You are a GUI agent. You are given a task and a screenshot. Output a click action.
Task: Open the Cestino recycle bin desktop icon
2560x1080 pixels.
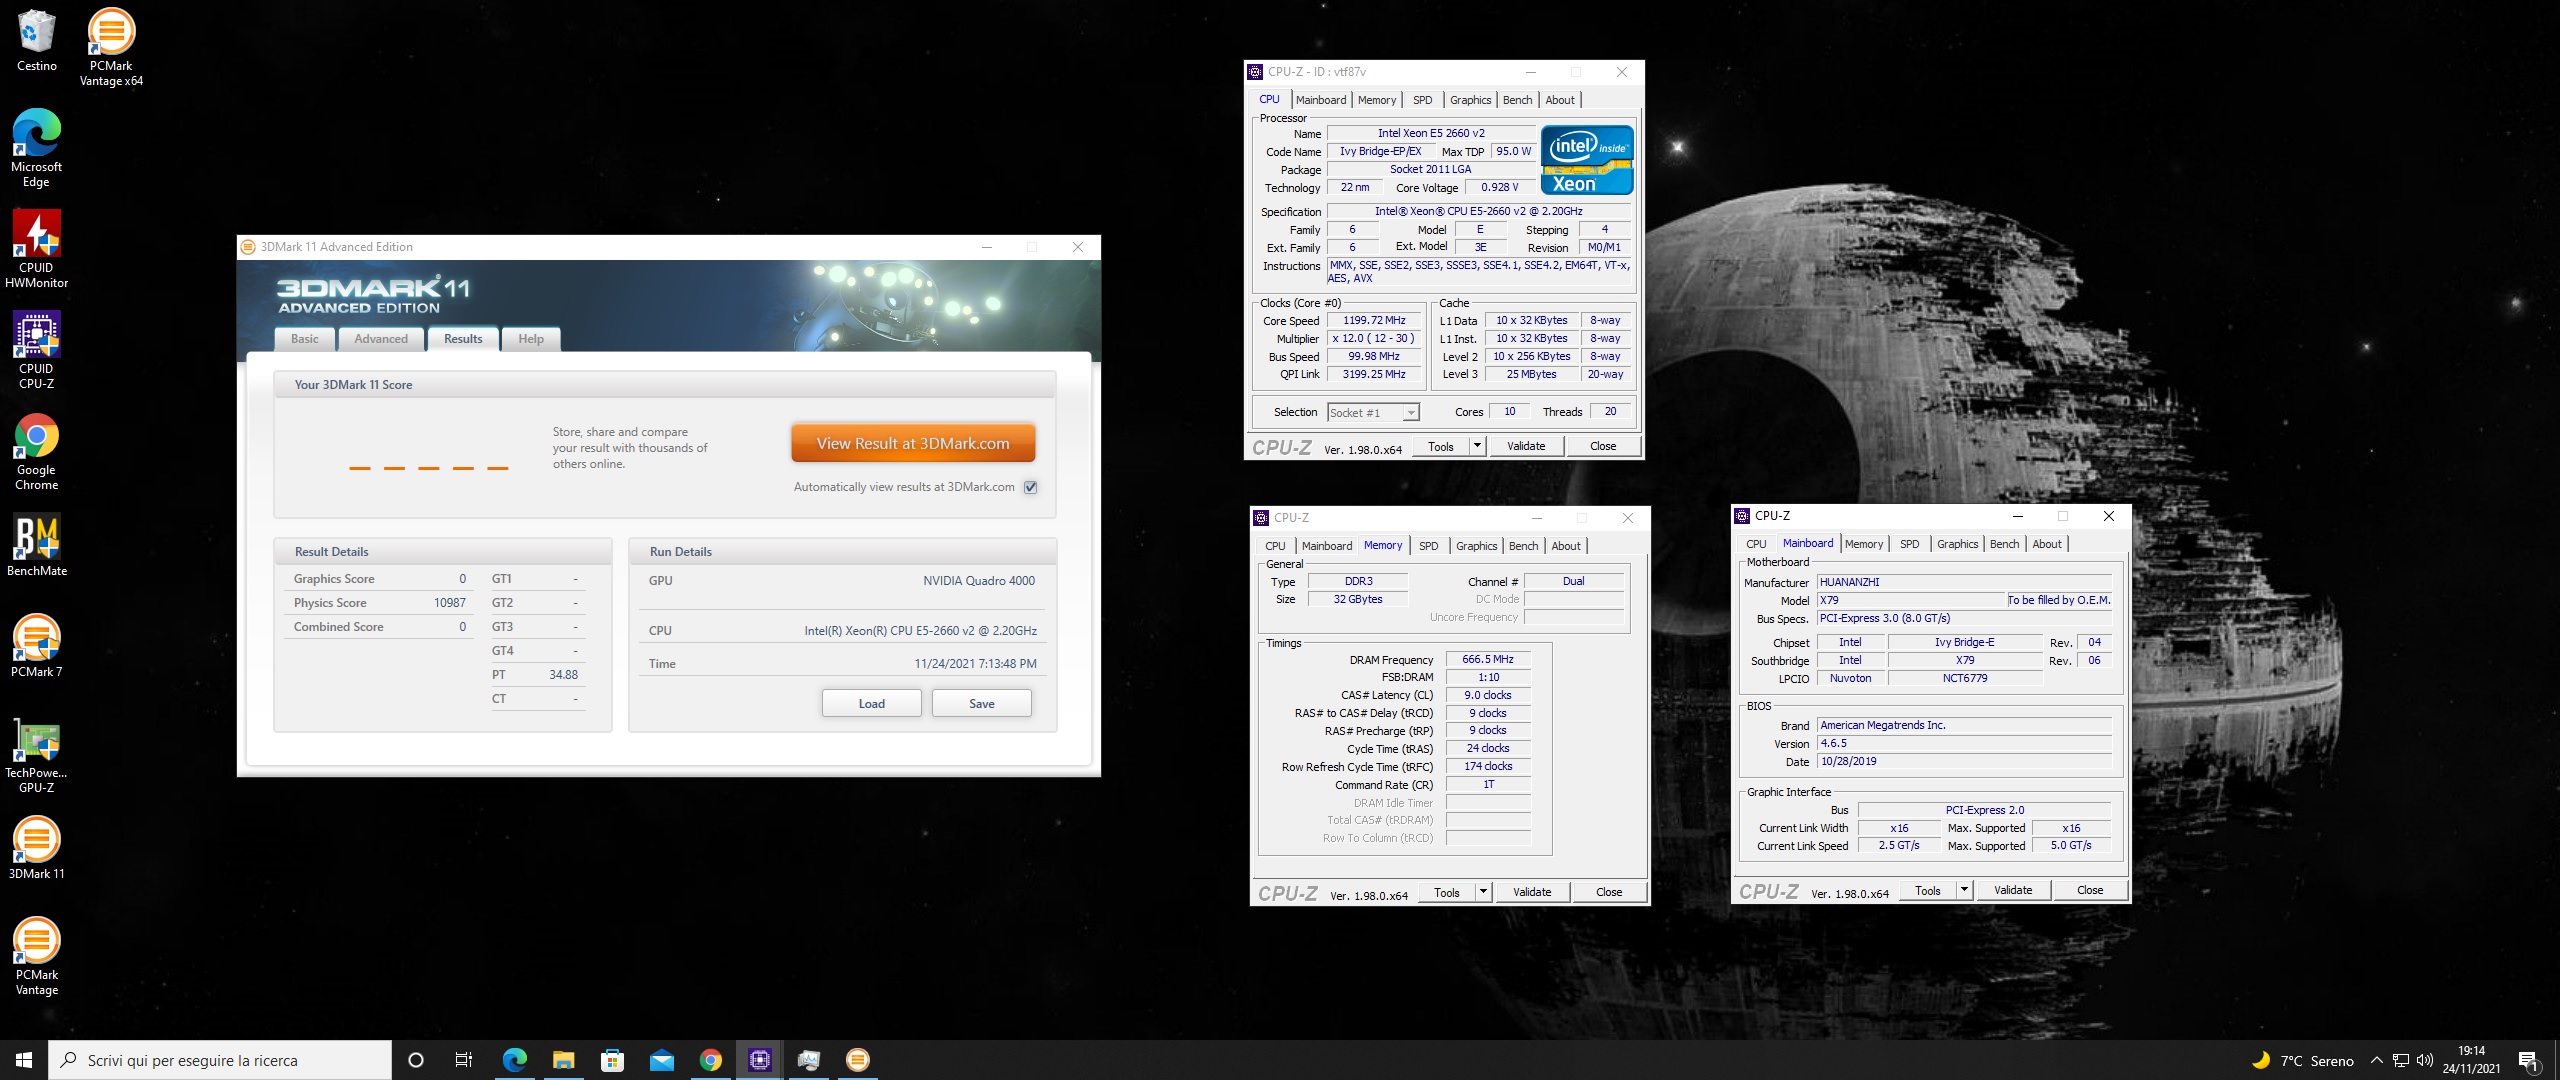tap(37, 41)
